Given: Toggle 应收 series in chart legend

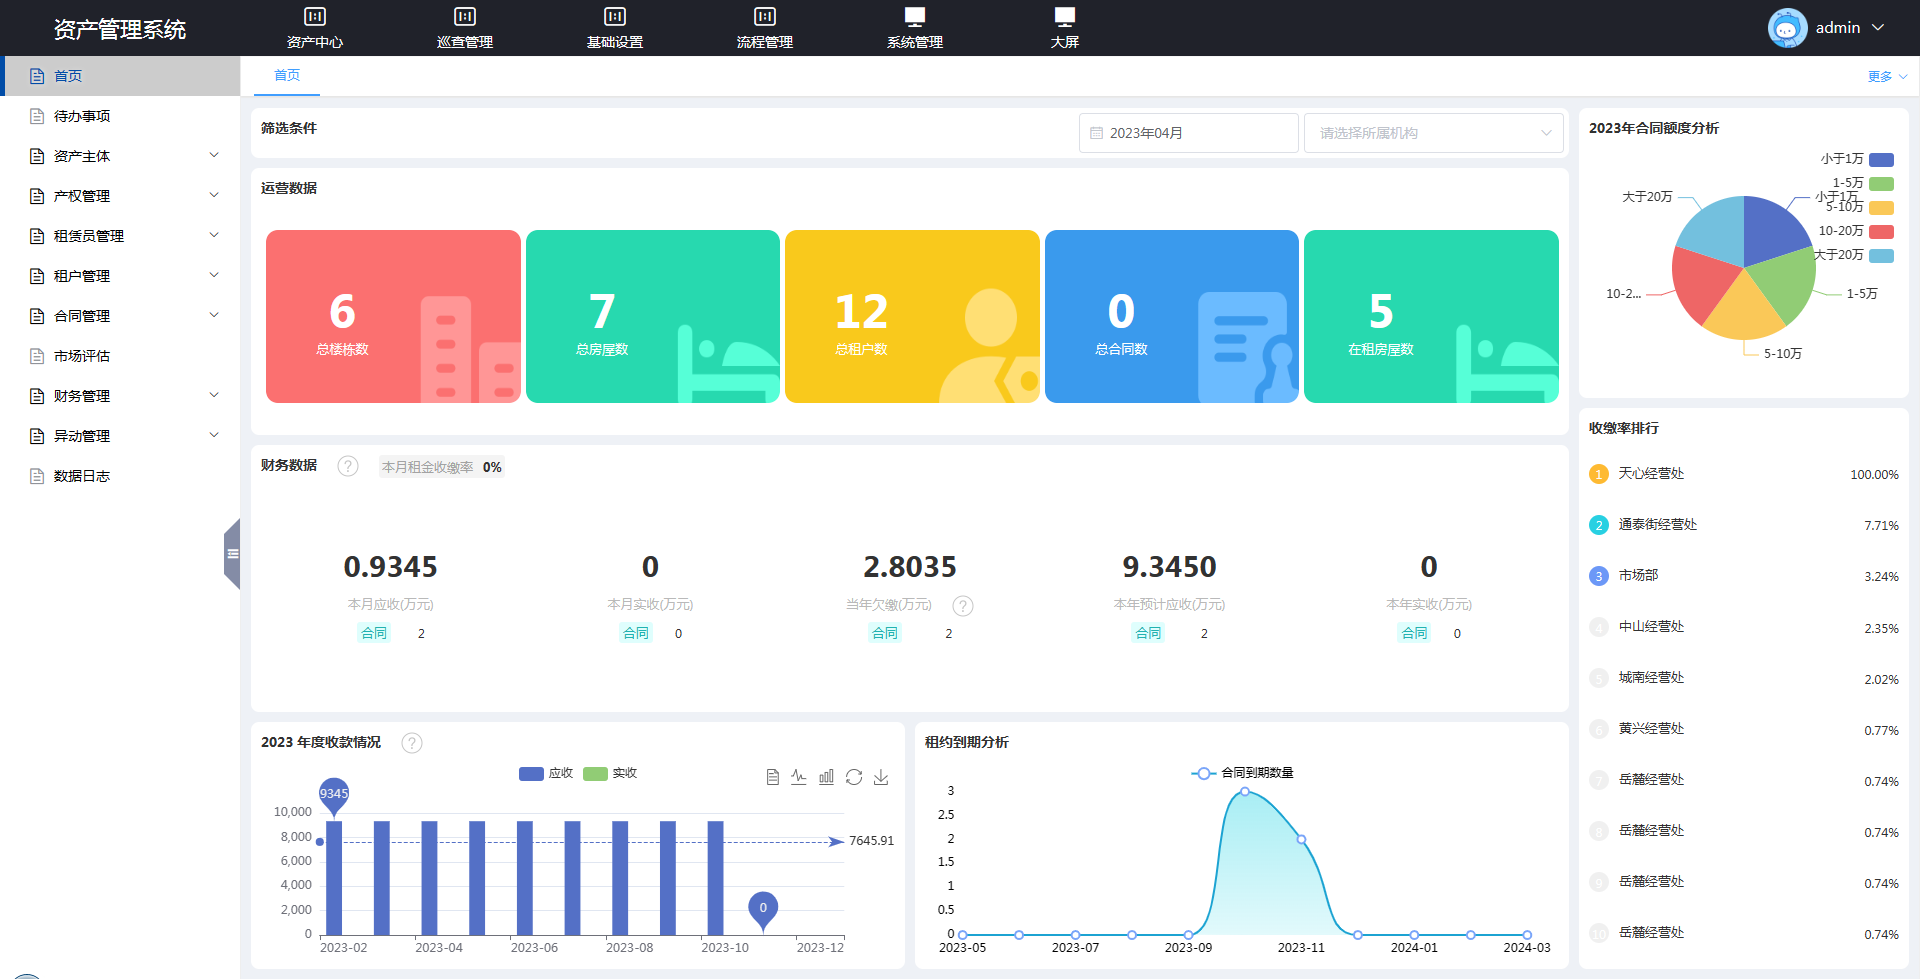Looking at the screenshot, I should [x=546, y=773].
